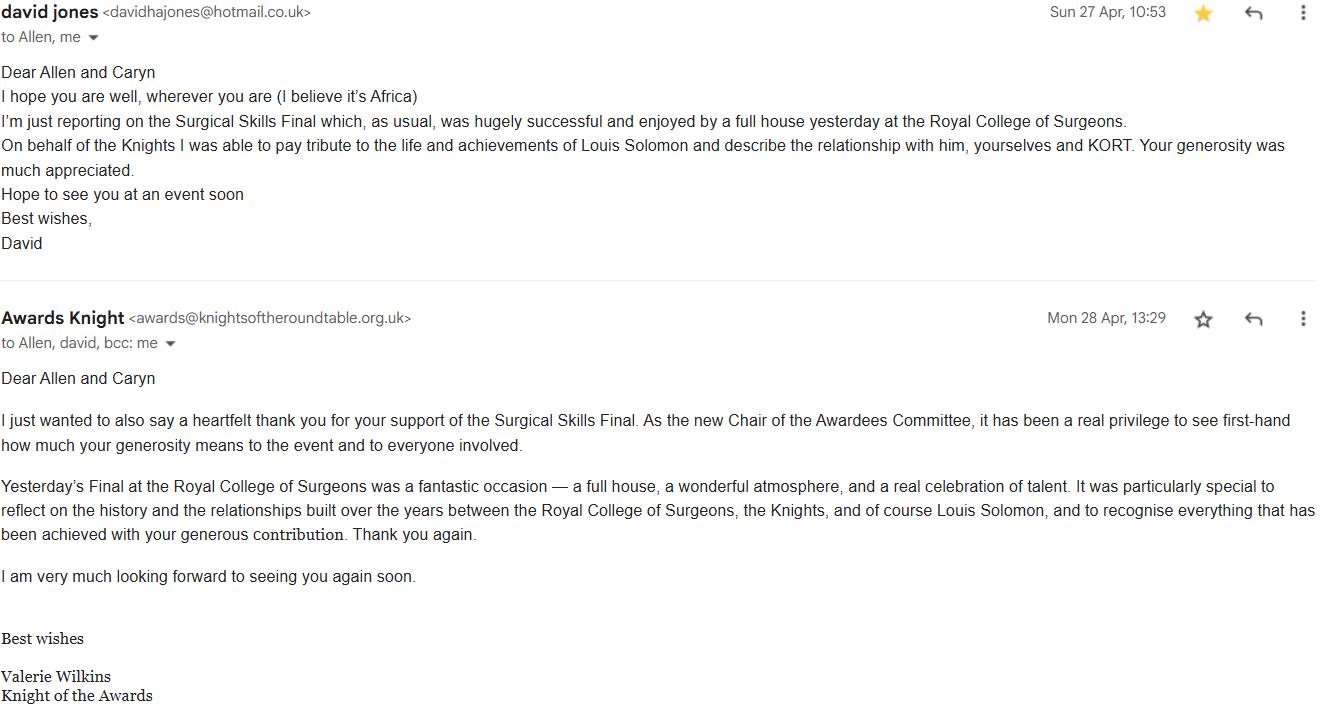Click the 'Dear Allen and Caryn' greeting in first email
The image size is (1322, 711).
(78, 73)
